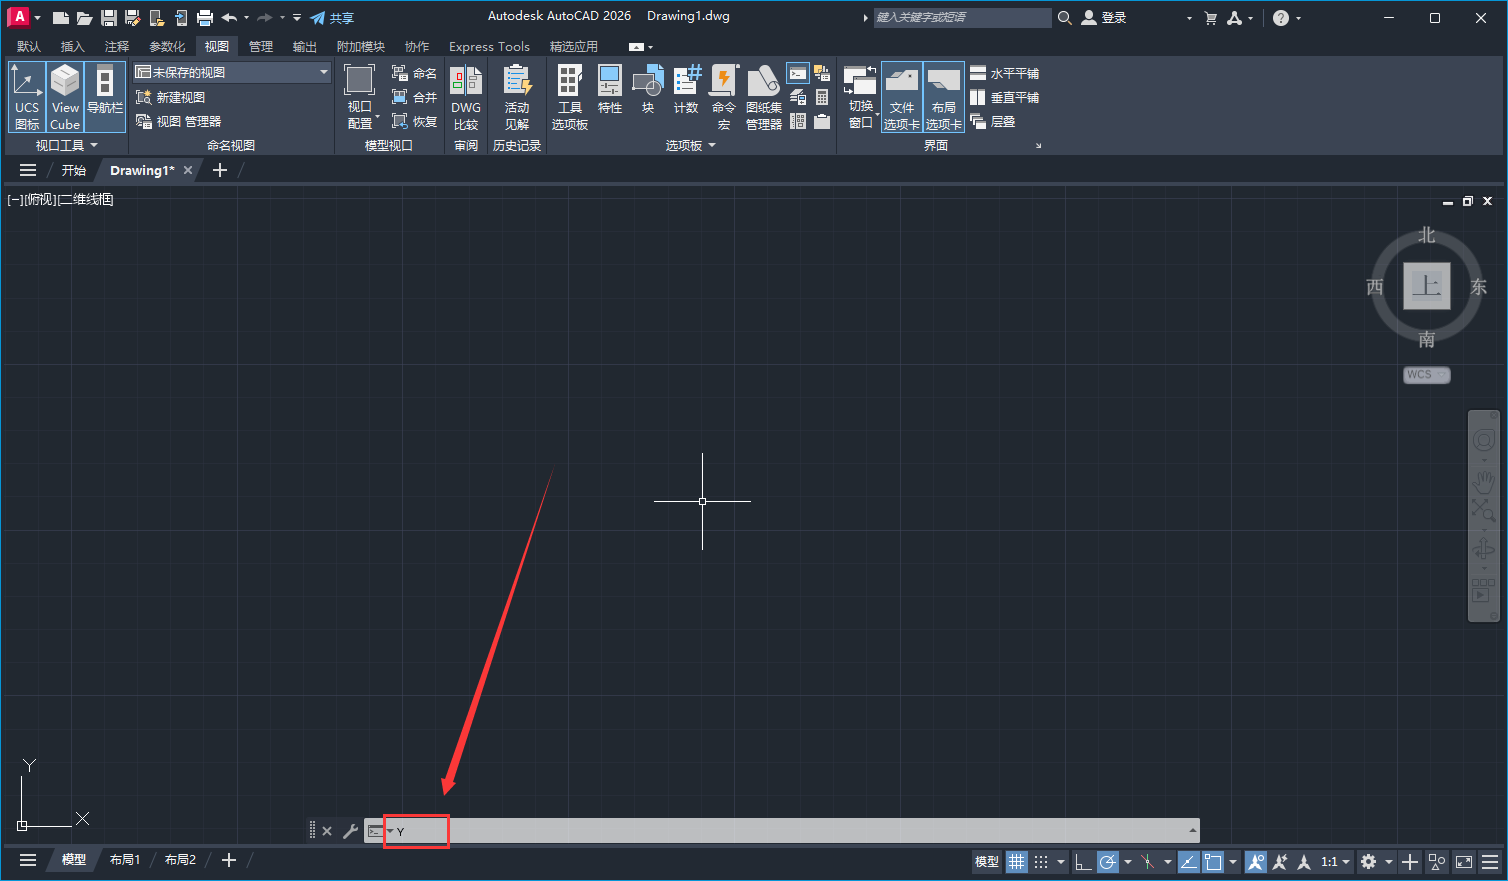Toggle ortho mode in status bar

(1083, 861)
